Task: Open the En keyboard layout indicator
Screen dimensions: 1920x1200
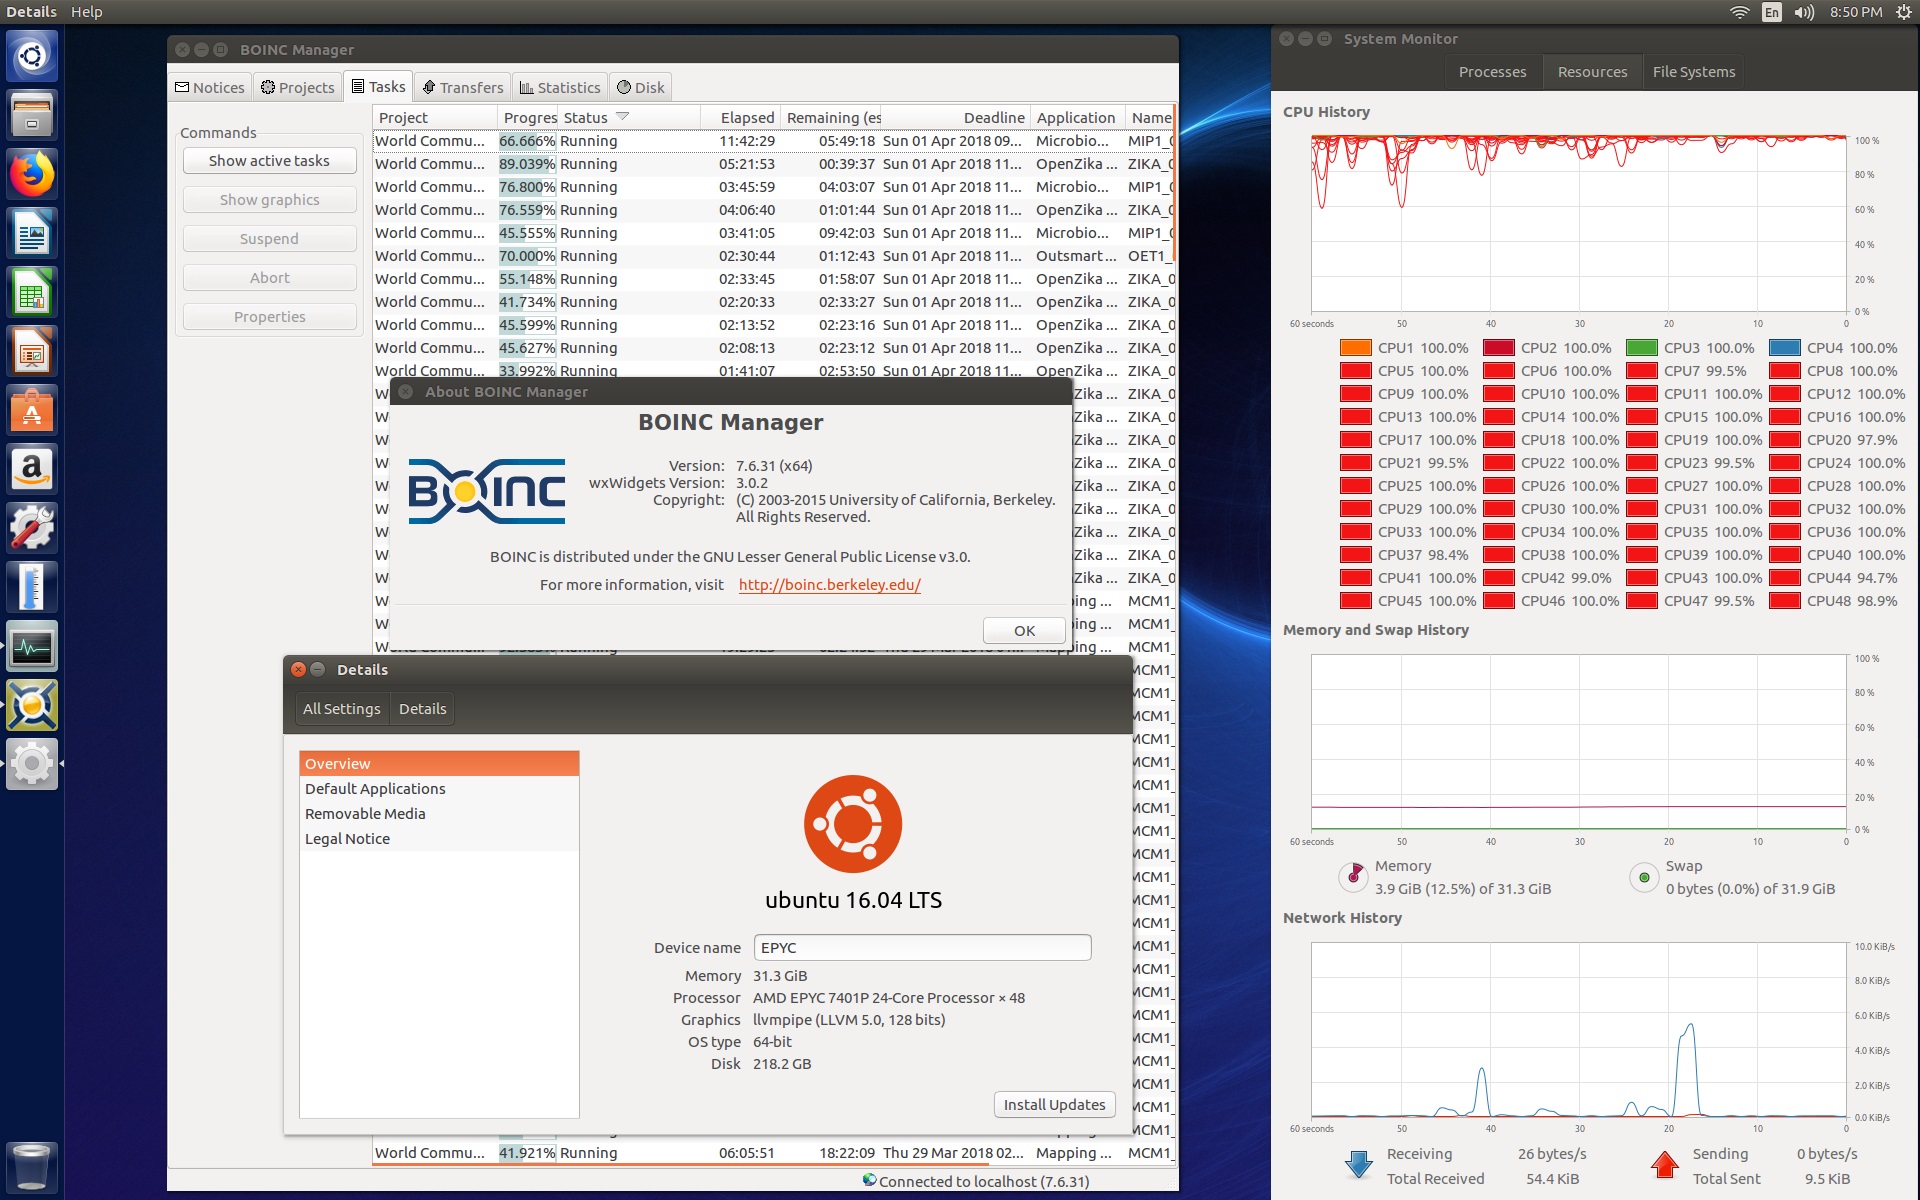Action: pos(1772,12)
